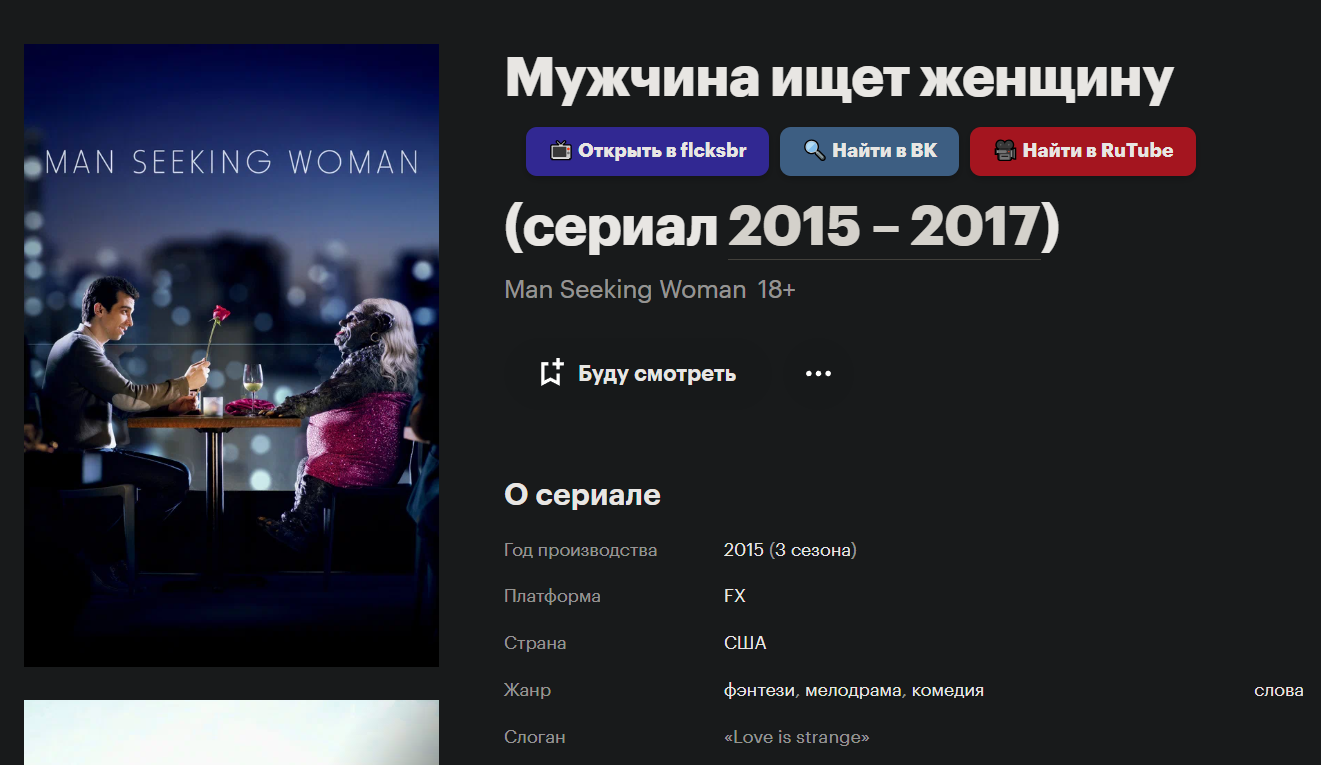Screen dimensions: 1321x765
Task: Click the 18+ age rating
Action: pos(776,290)
